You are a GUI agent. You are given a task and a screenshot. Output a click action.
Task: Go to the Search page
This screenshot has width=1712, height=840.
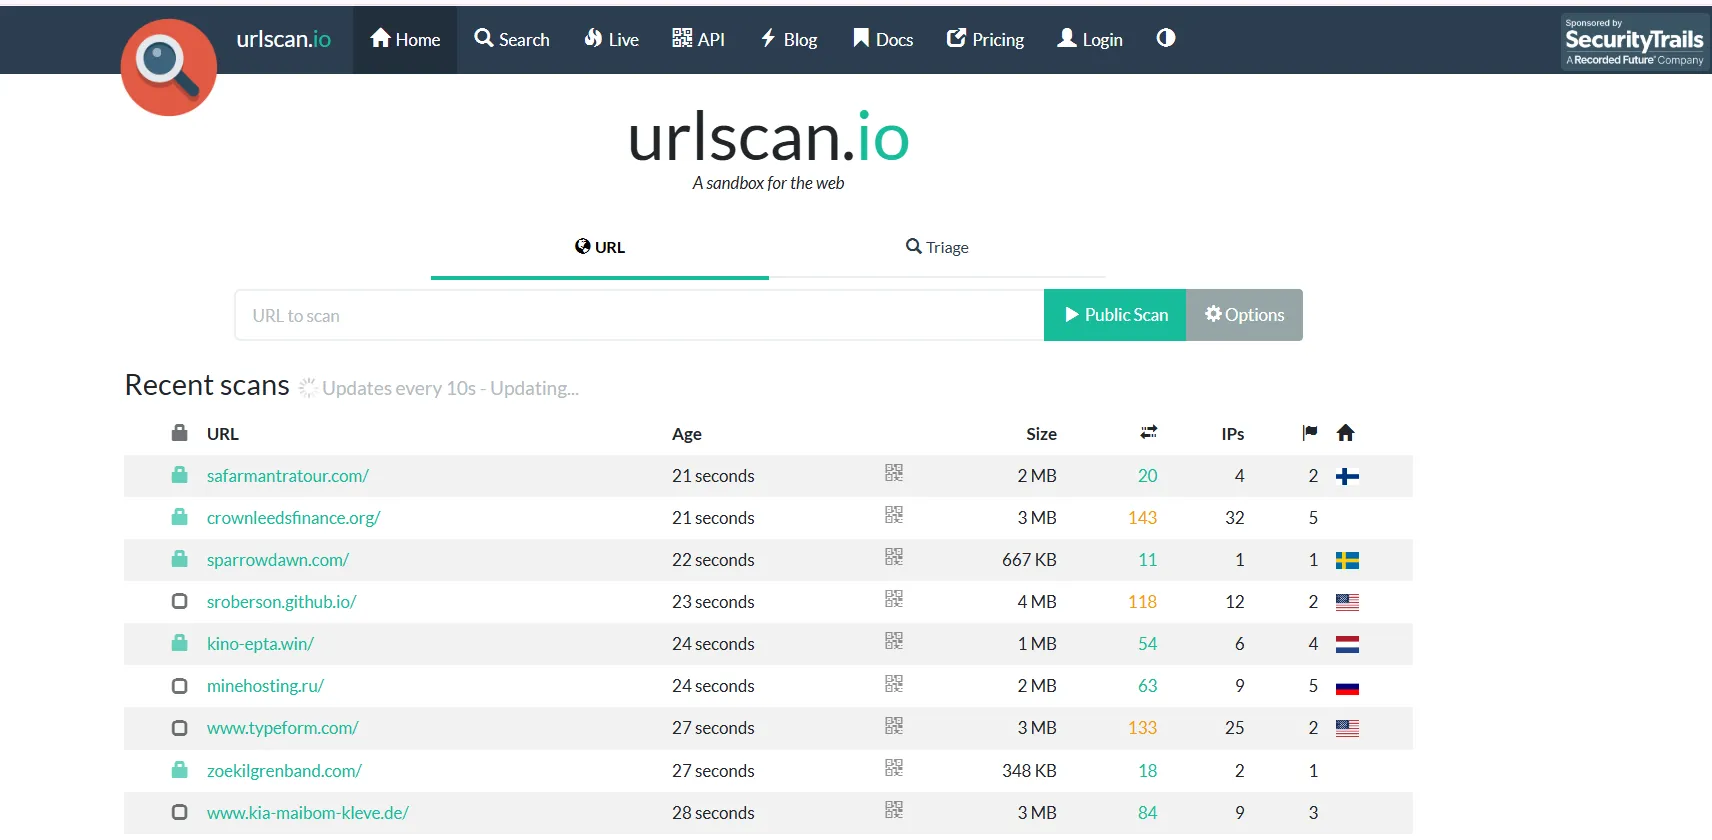pos(512,39)
